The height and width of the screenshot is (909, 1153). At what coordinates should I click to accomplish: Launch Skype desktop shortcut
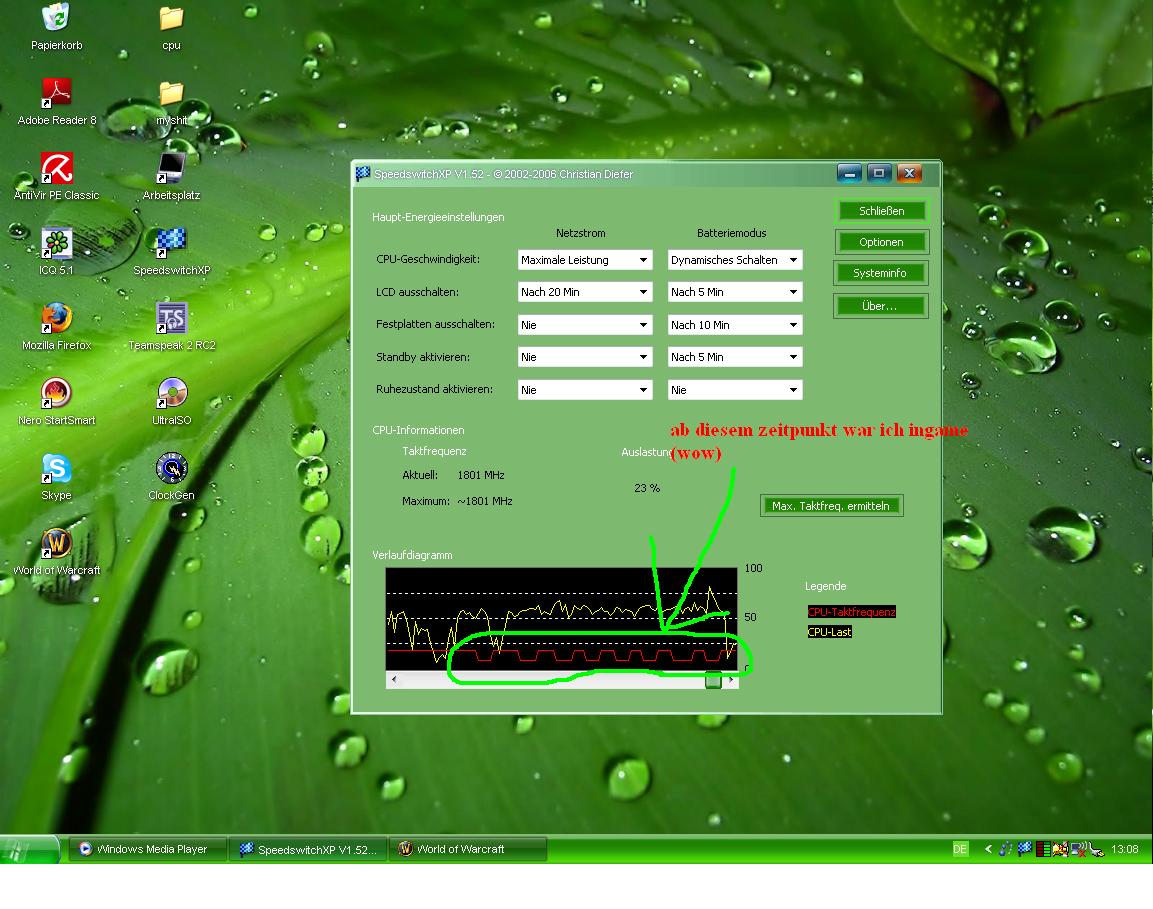click(57, 477)
